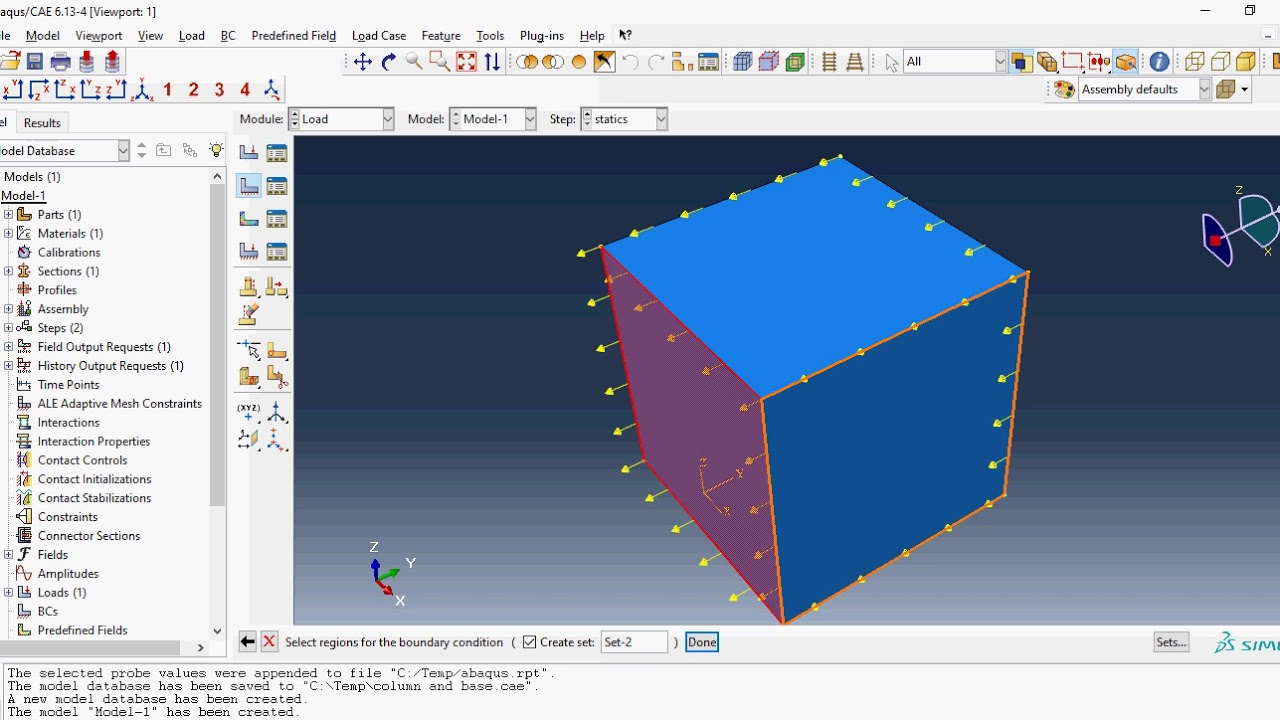This screenshot has height=720, width=1280.
Task: Open the Model menu
Action: point(42,35)
